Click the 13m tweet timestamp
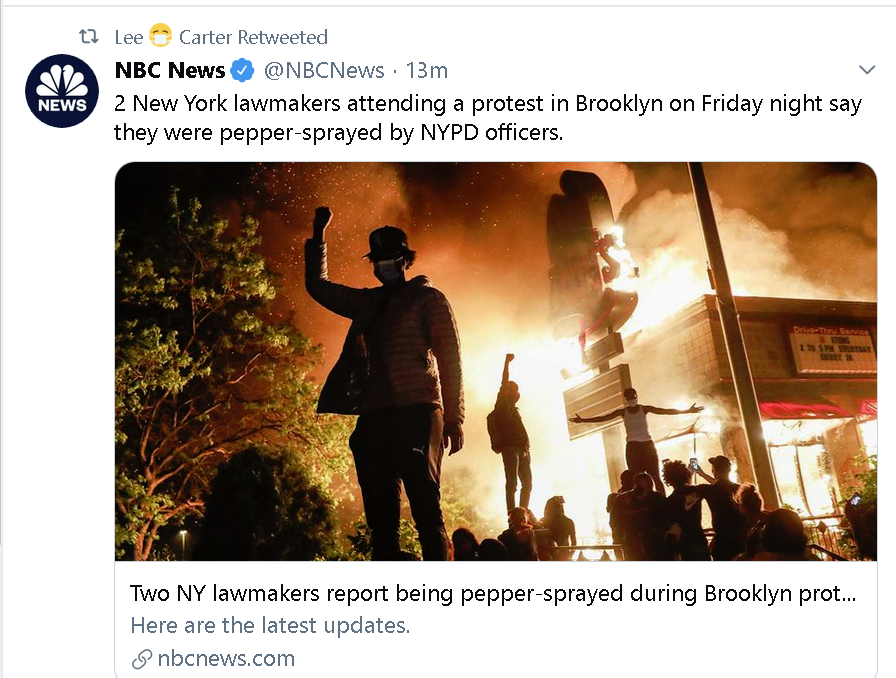Viewport: 896px width, 678px height. [426, 70]
